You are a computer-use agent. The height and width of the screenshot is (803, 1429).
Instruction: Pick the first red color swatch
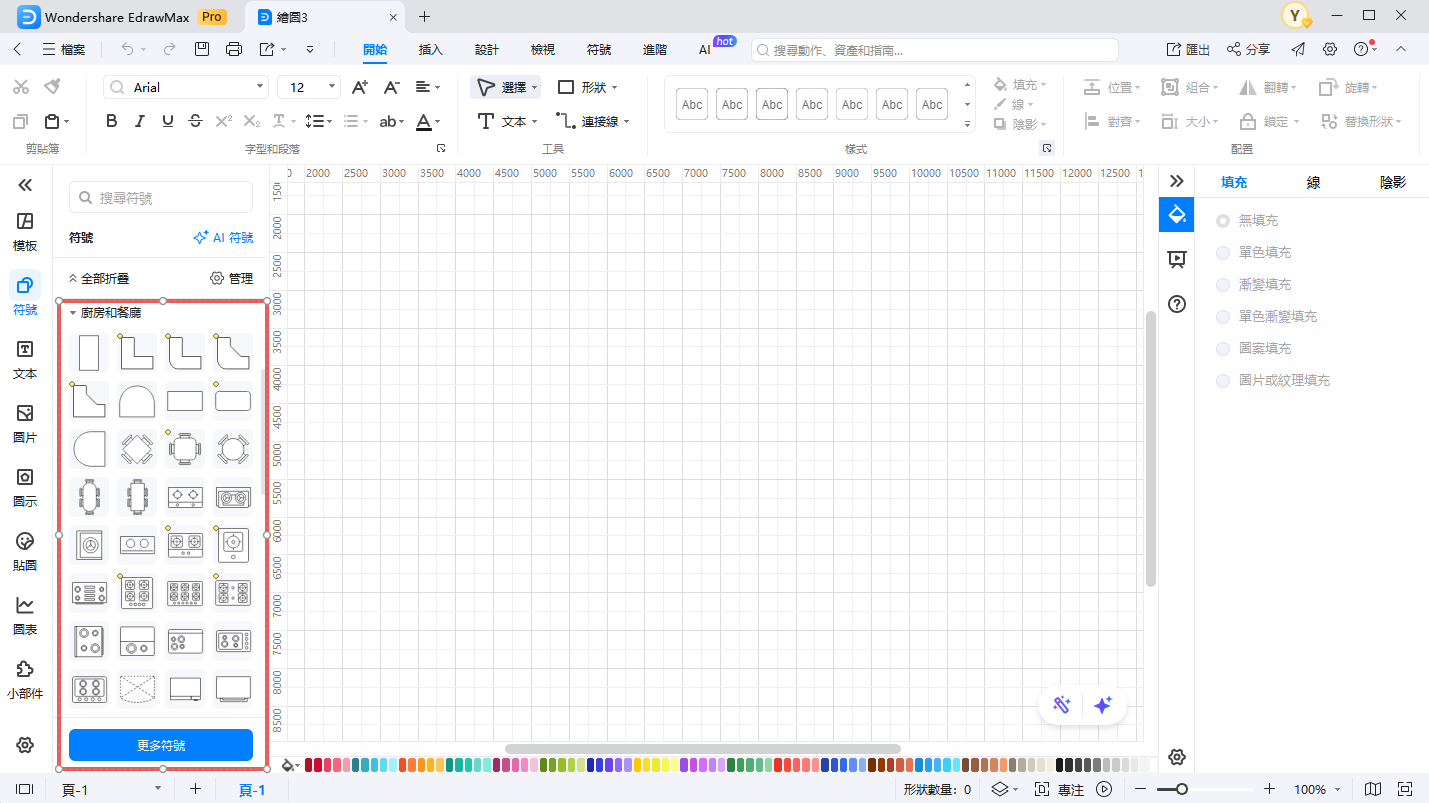(x=310, y=765)
